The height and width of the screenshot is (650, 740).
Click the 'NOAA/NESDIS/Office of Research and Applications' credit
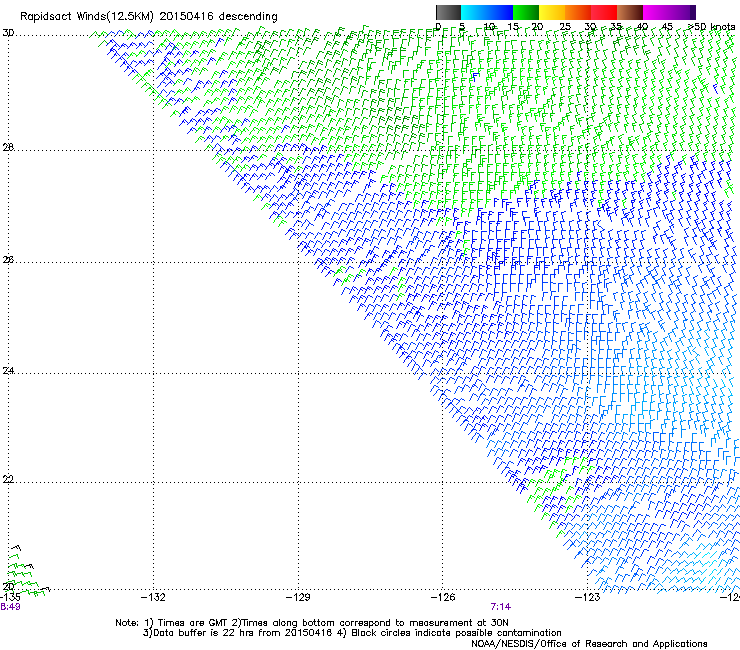click(589, 644)
